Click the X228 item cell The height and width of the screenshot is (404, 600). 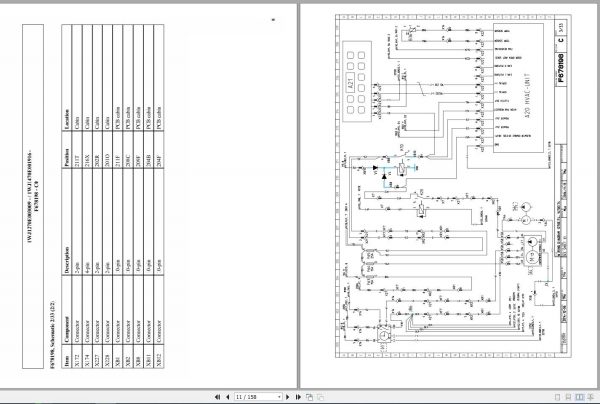point(108,357)
